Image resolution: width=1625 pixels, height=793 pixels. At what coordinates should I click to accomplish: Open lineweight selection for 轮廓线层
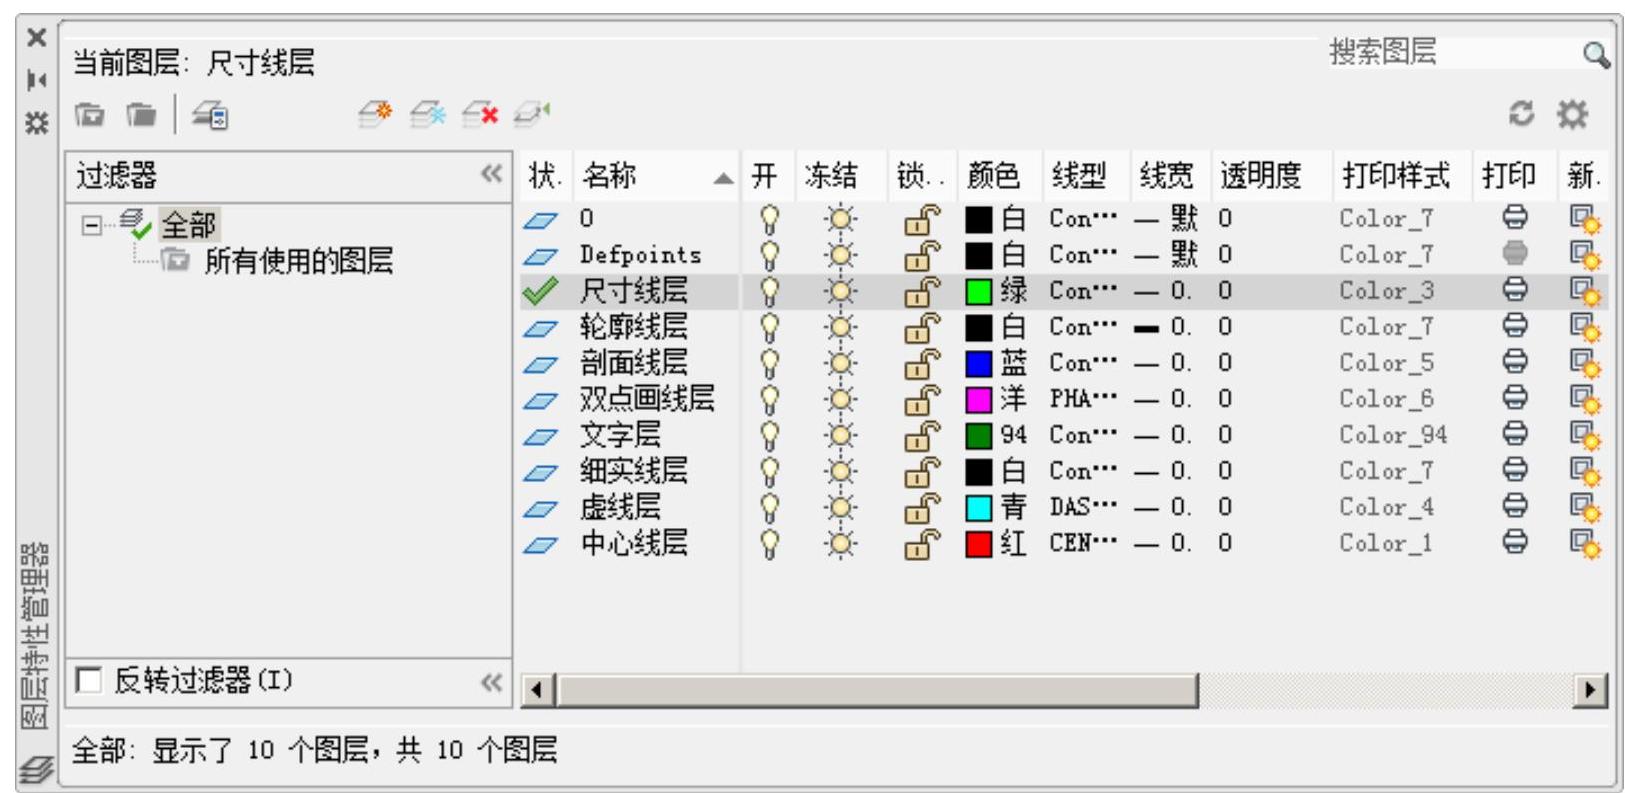click(x=1164, y=327)
